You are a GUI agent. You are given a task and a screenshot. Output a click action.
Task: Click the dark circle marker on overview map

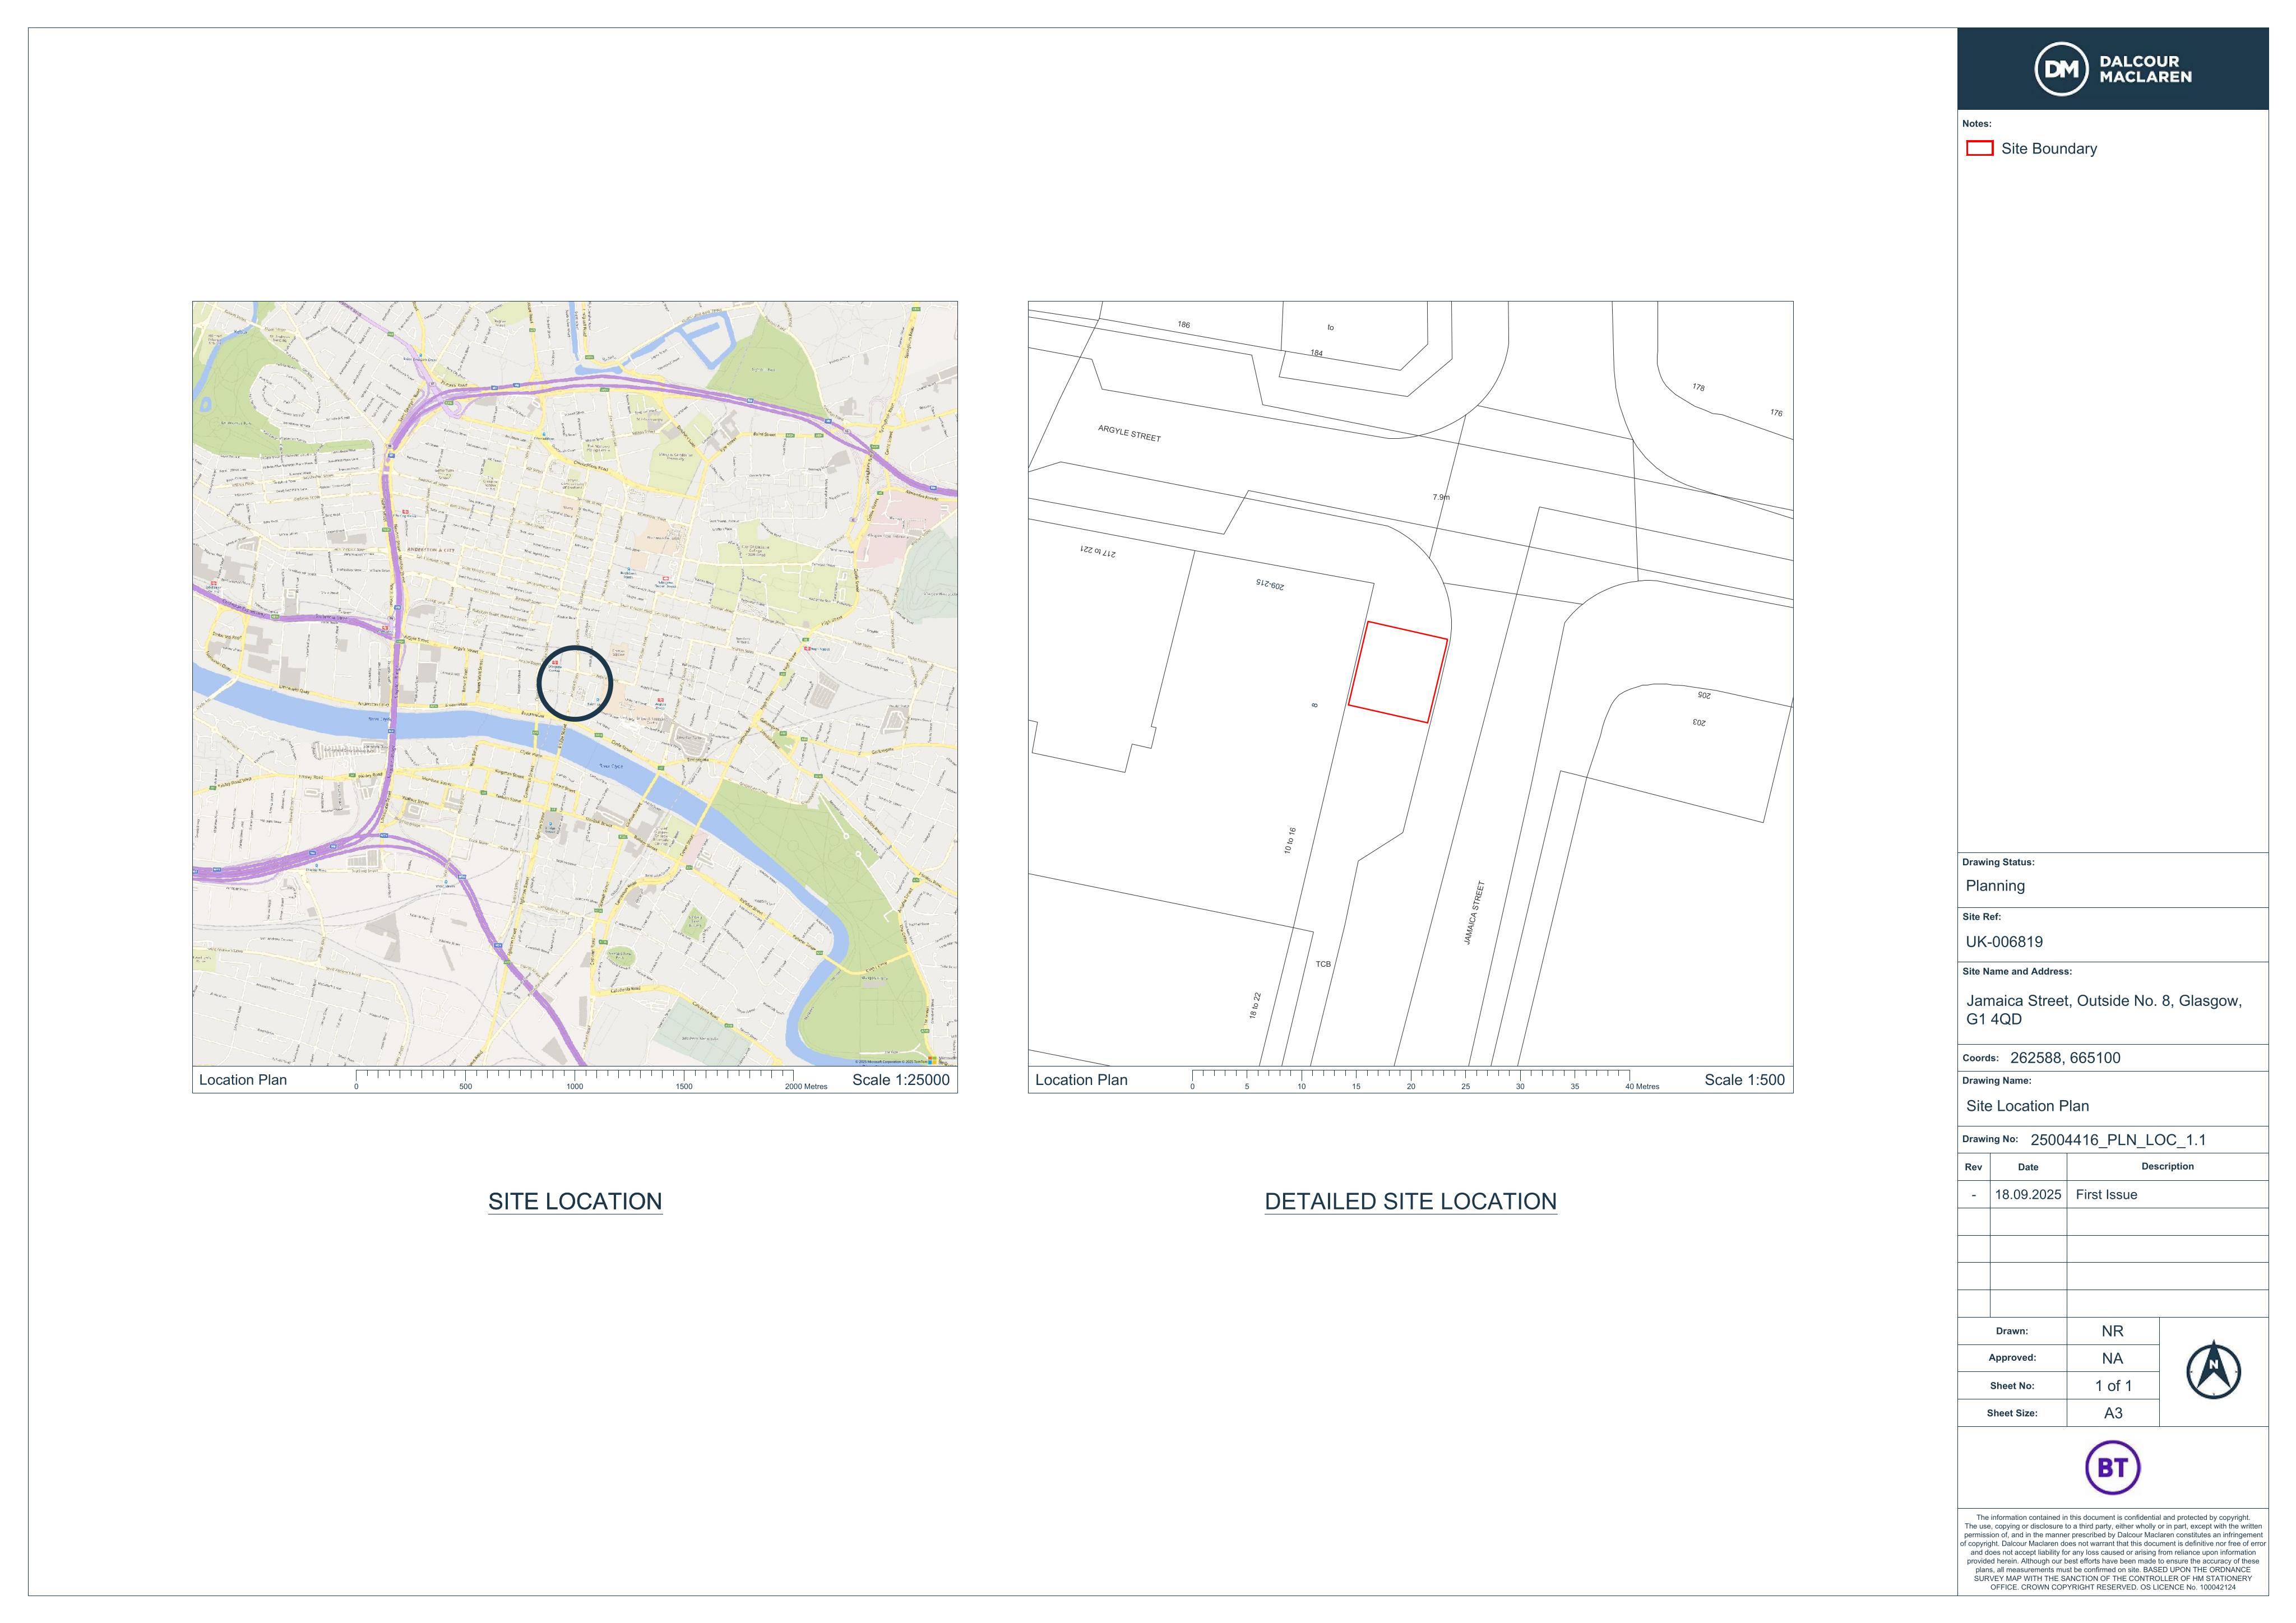[574, 683]
